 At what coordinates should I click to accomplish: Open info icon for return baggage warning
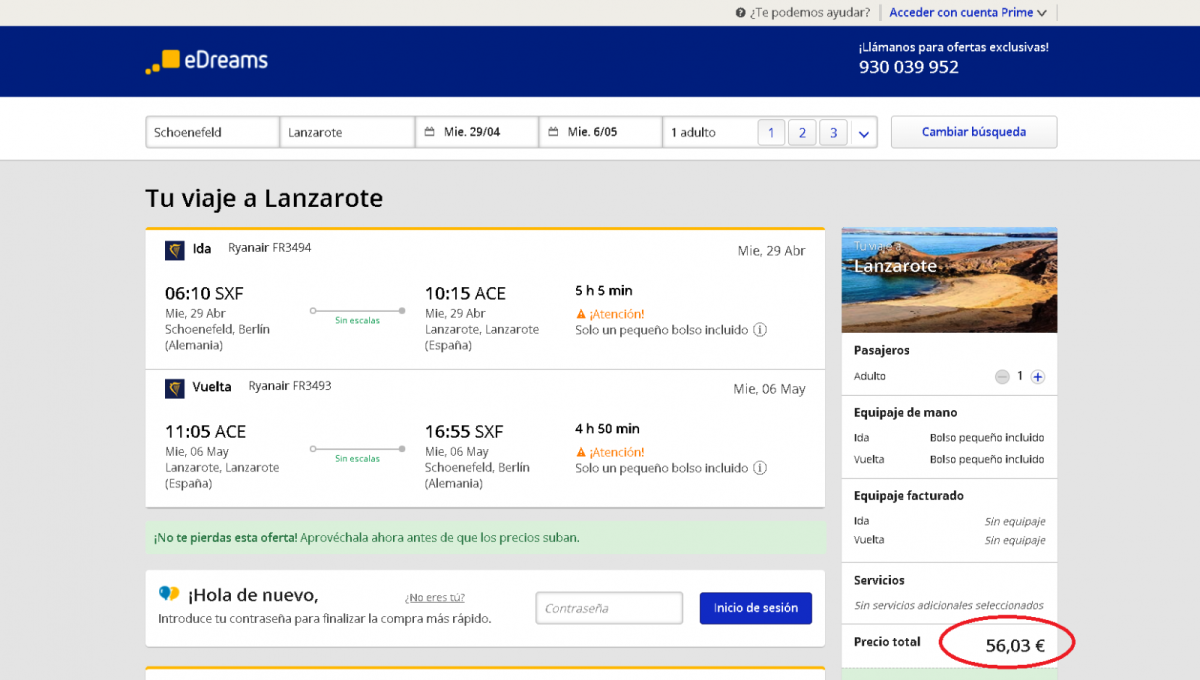(760, 468)
